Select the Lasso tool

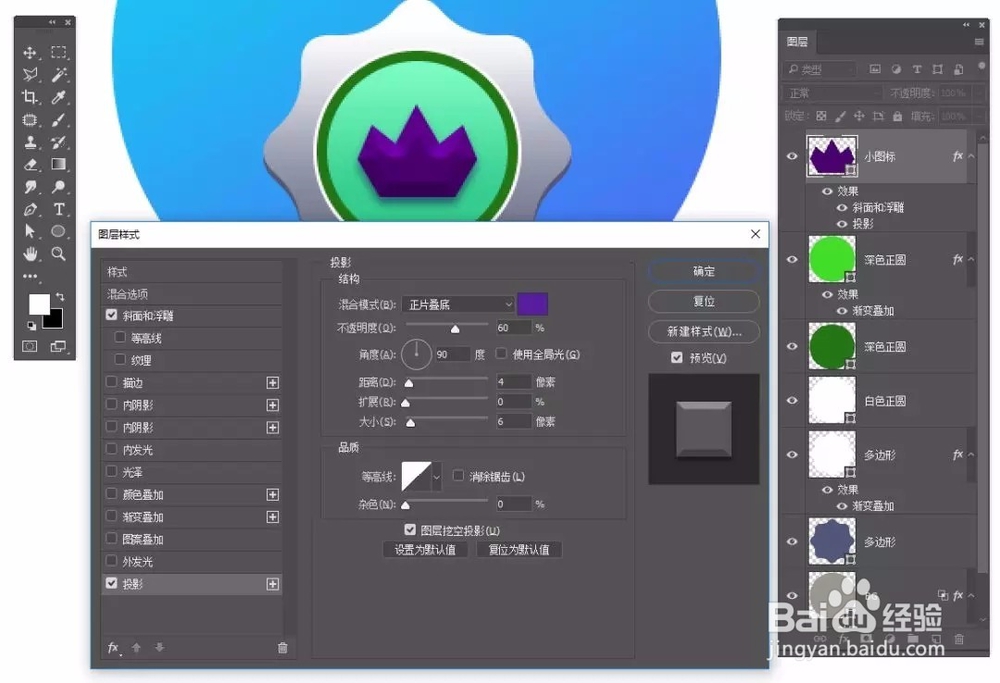click(30, 75)
